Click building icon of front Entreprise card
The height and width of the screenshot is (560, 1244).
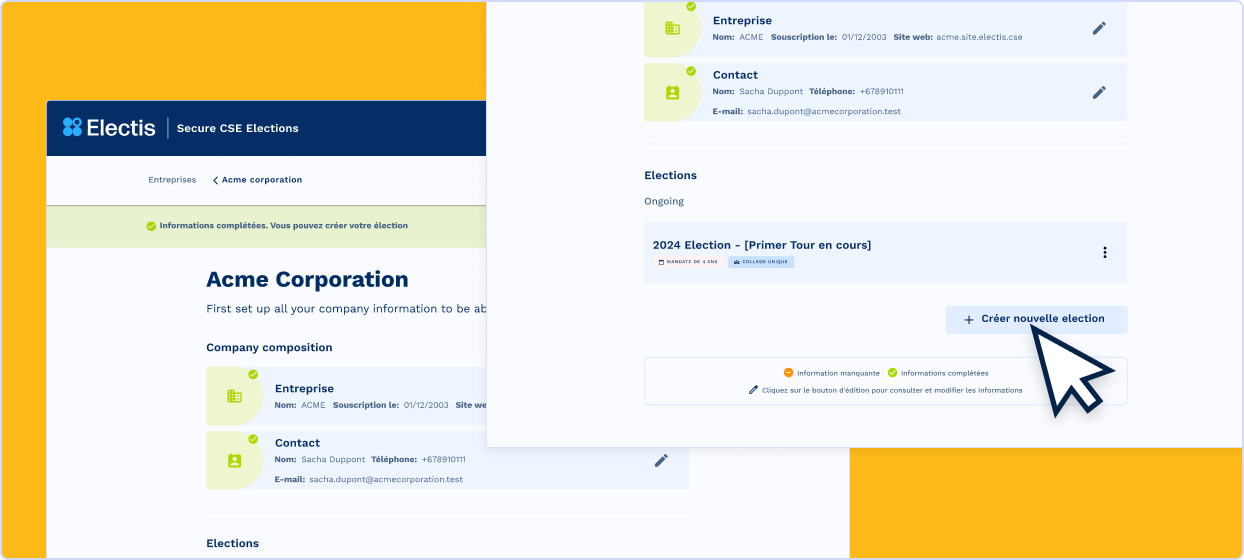point(672,28)
